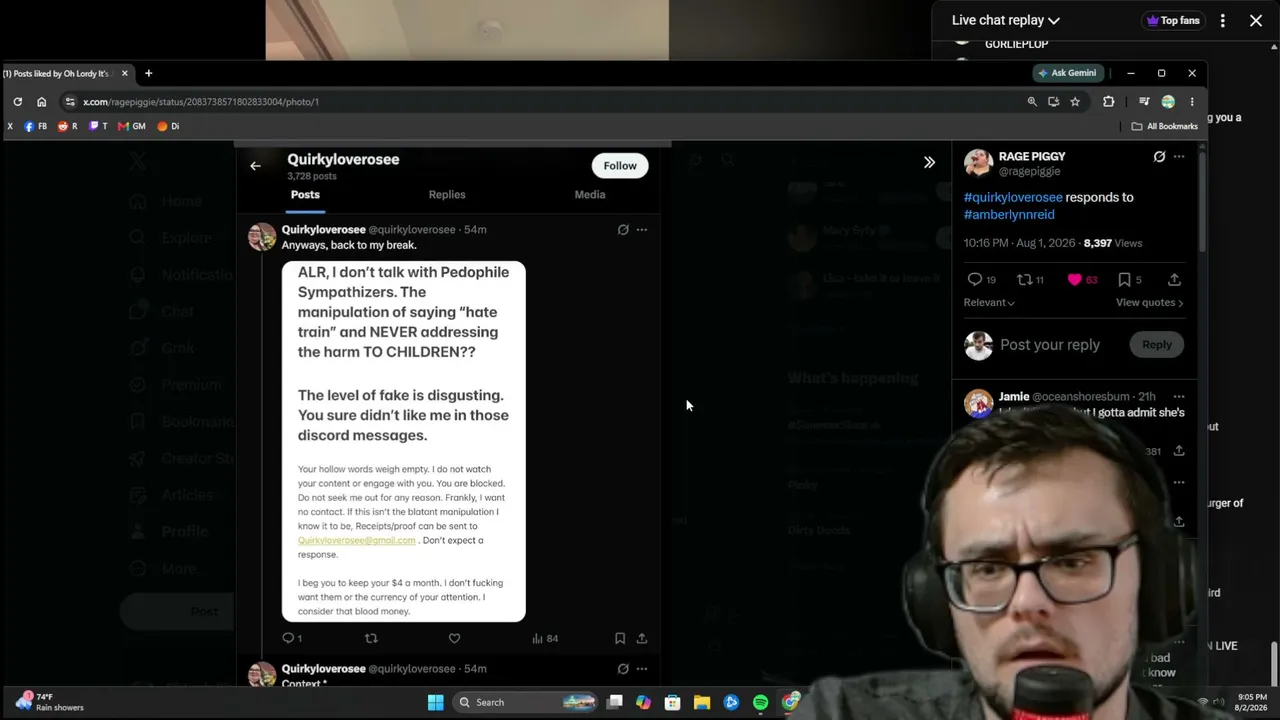Open the FB bookmark

[x=35, y=126]
